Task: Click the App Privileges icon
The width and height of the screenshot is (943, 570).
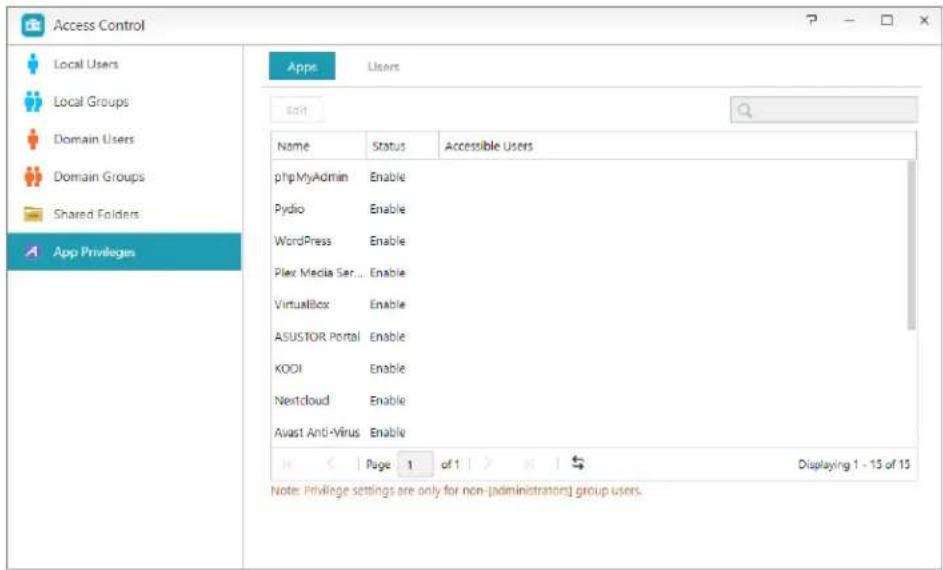Action: pos(33,252)
